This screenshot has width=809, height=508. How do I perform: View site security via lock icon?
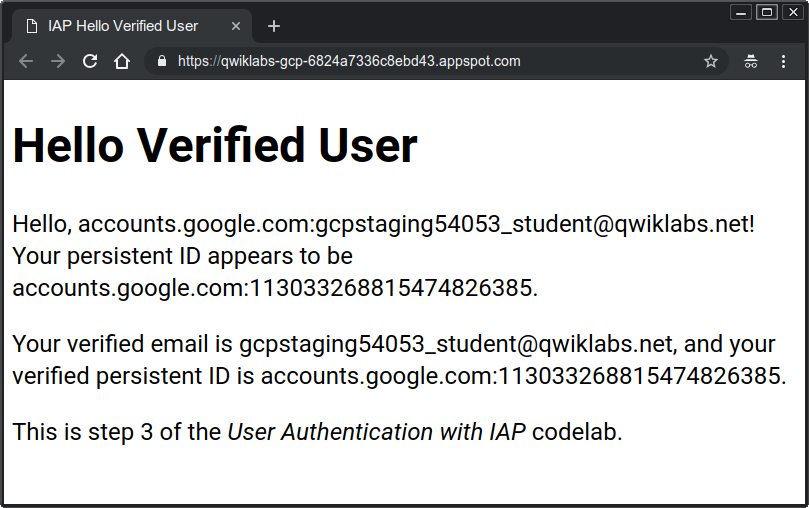click(x=161, y=61)
